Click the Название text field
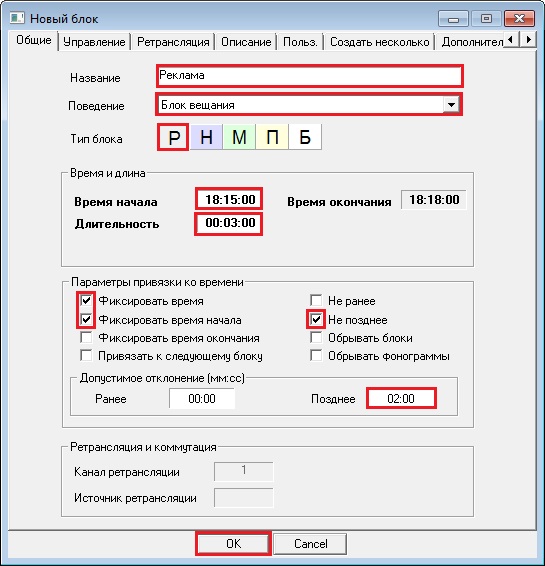The height and width of the screenshot is (566, 545). [310, 76]
